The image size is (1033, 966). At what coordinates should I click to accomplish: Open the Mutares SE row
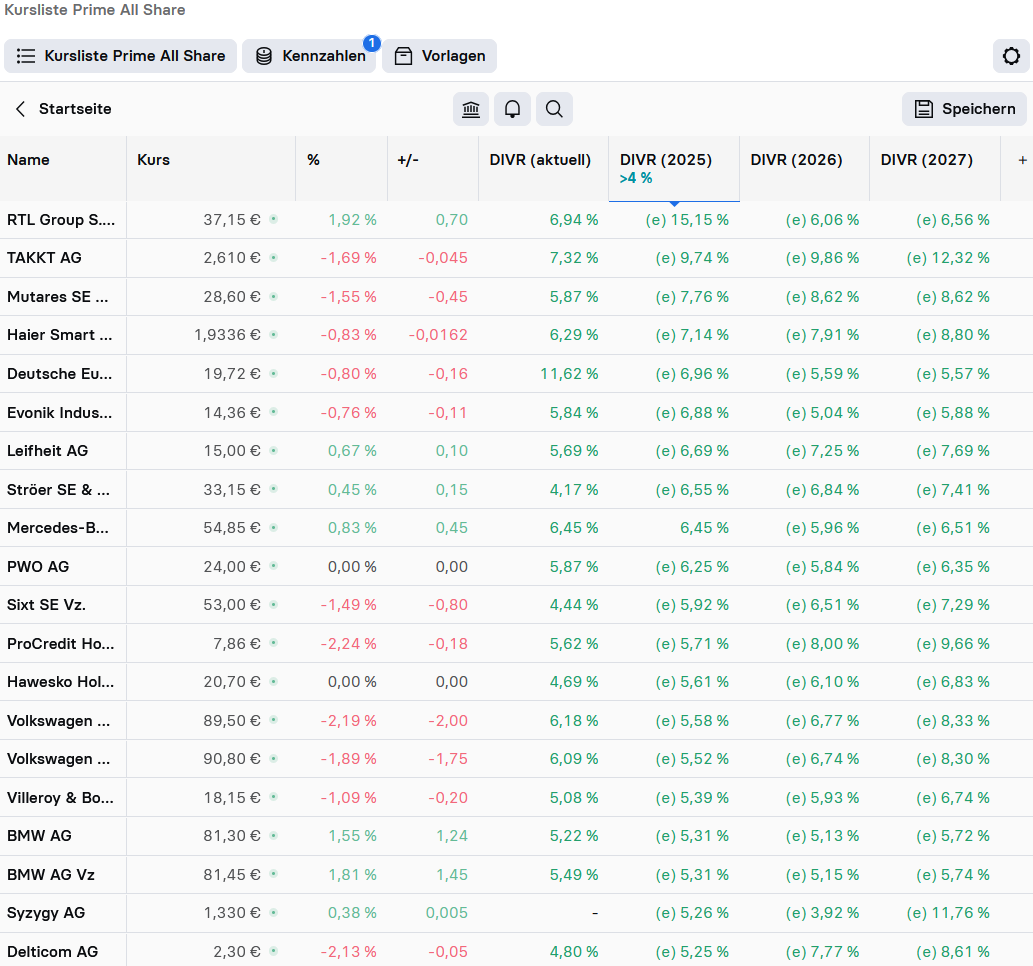pos(58,297)
